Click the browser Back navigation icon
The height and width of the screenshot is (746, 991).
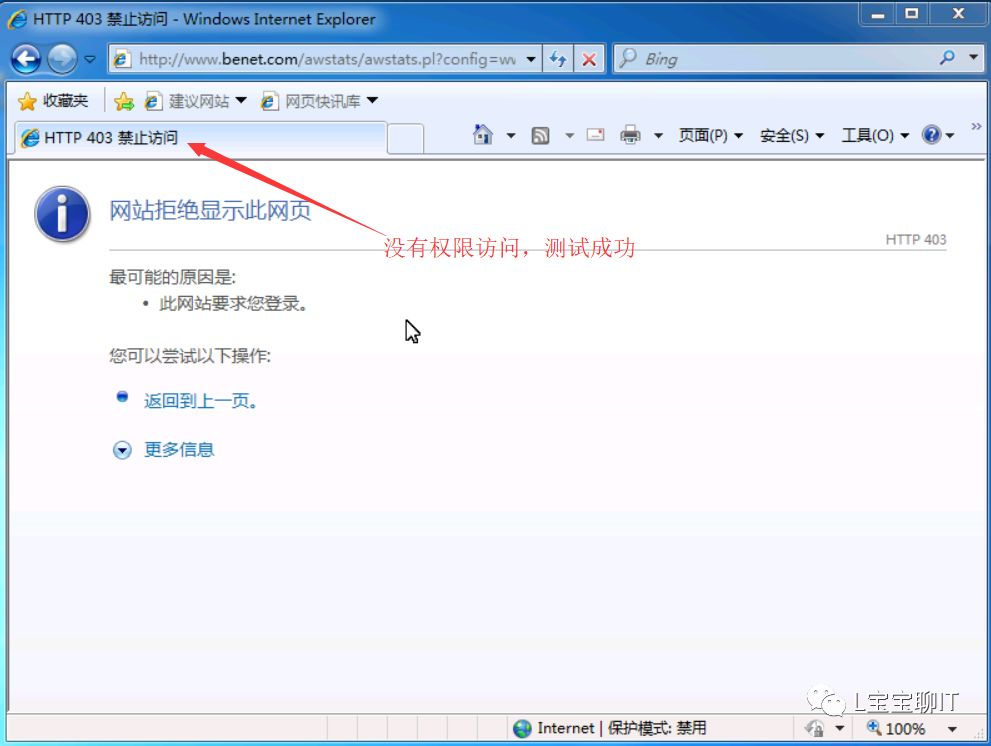pyautogui.click(x=25, y=59)
